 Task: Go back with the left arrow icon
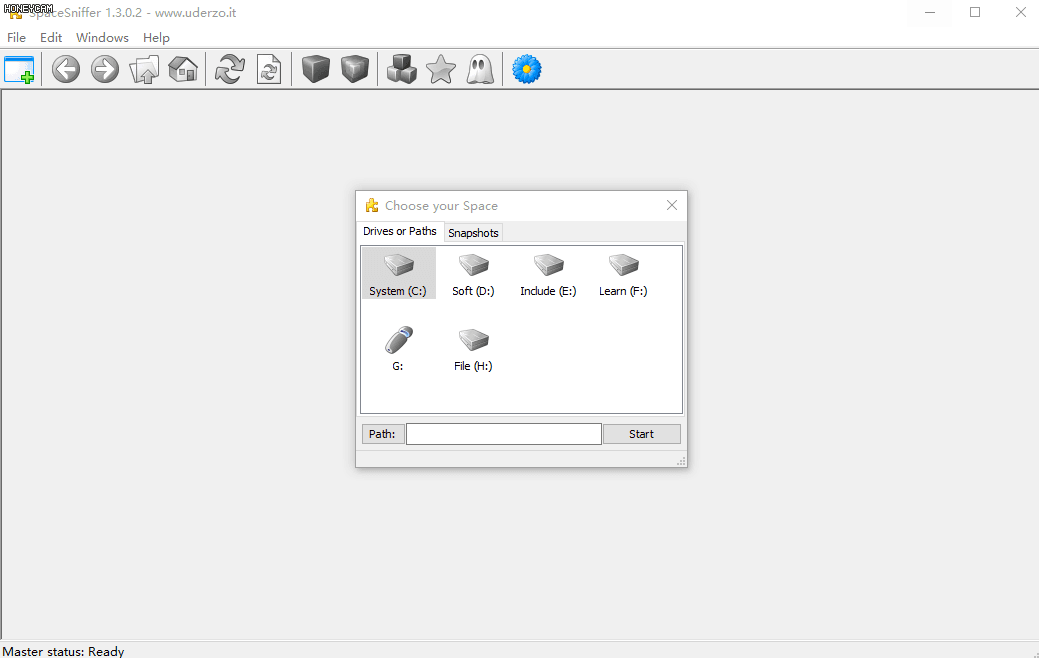coord(66,70)
